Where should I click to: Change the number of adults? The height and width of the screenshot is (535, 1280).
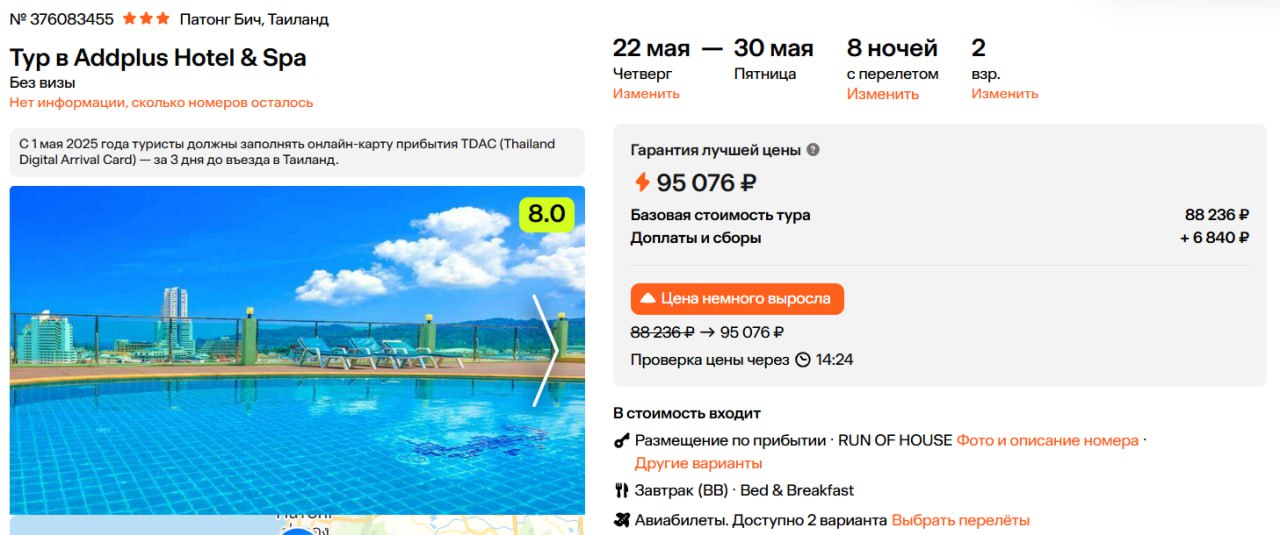1004,94
